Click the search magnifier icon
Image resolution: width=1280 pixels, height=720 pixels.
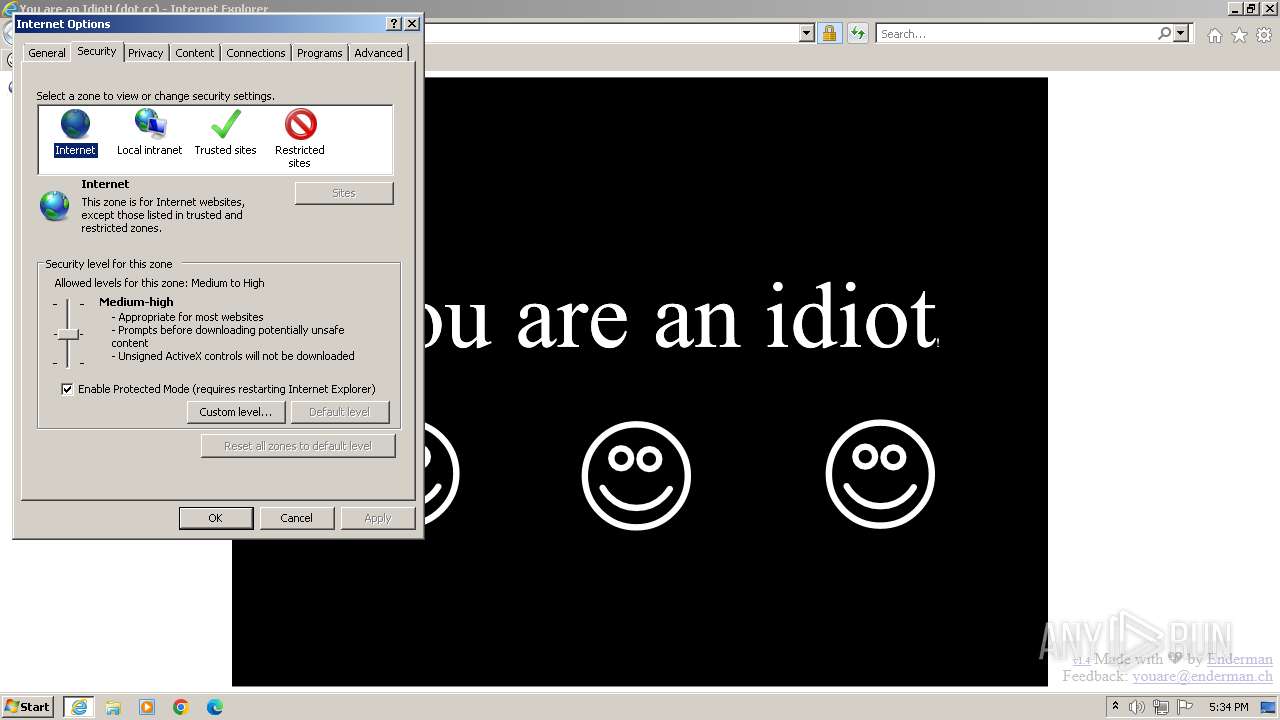1164,33
